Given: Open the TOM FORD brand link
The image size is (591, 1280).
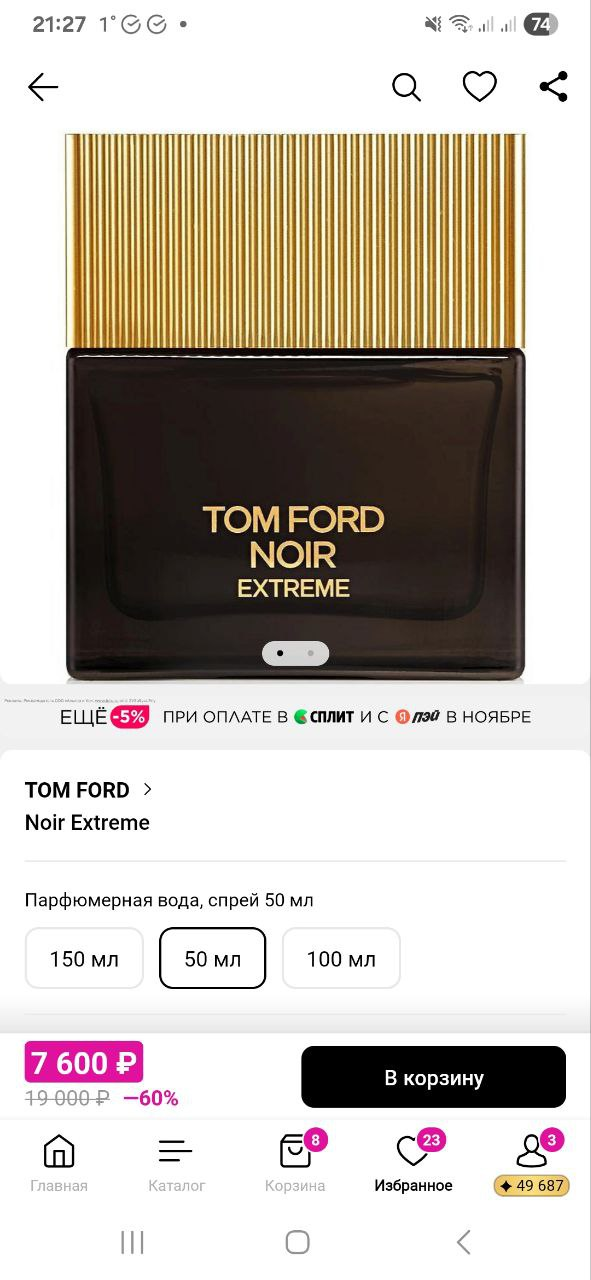Looking at the screenshot, I should click(x=77, y=790).
